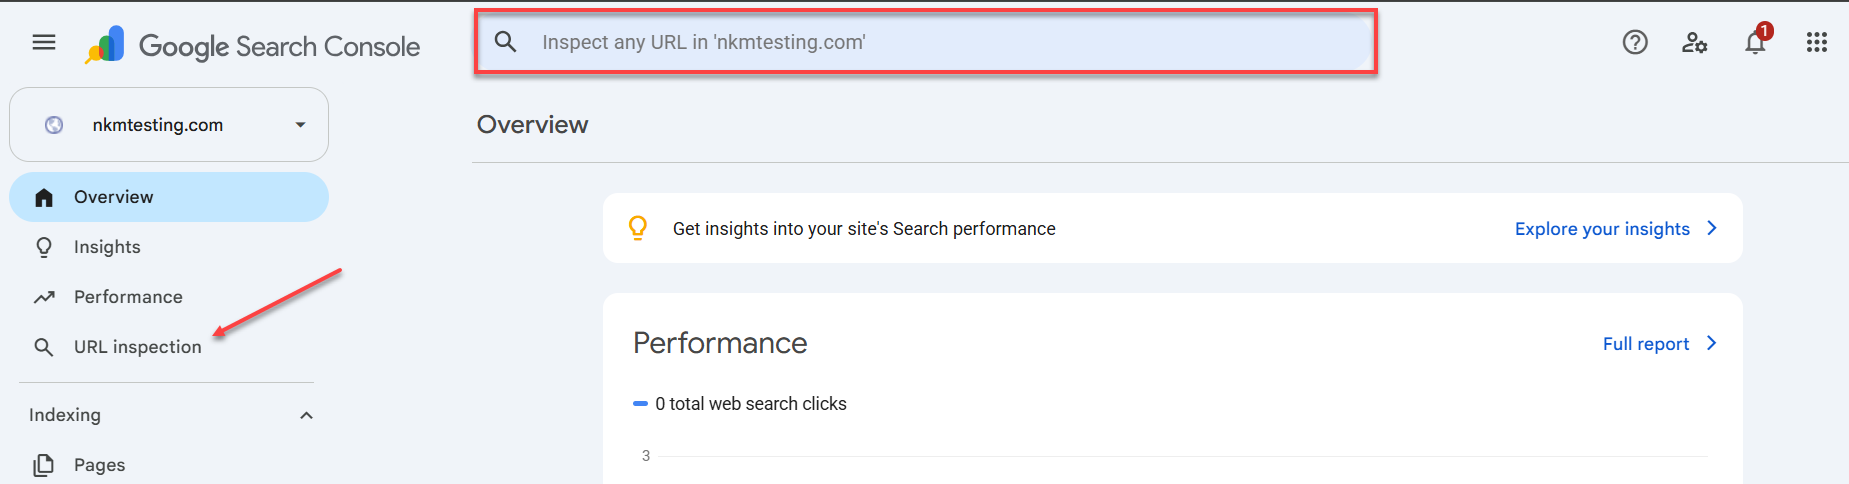1849x484 pixels.
Task: Click the Performance card heading
Action: pos(720,343)
